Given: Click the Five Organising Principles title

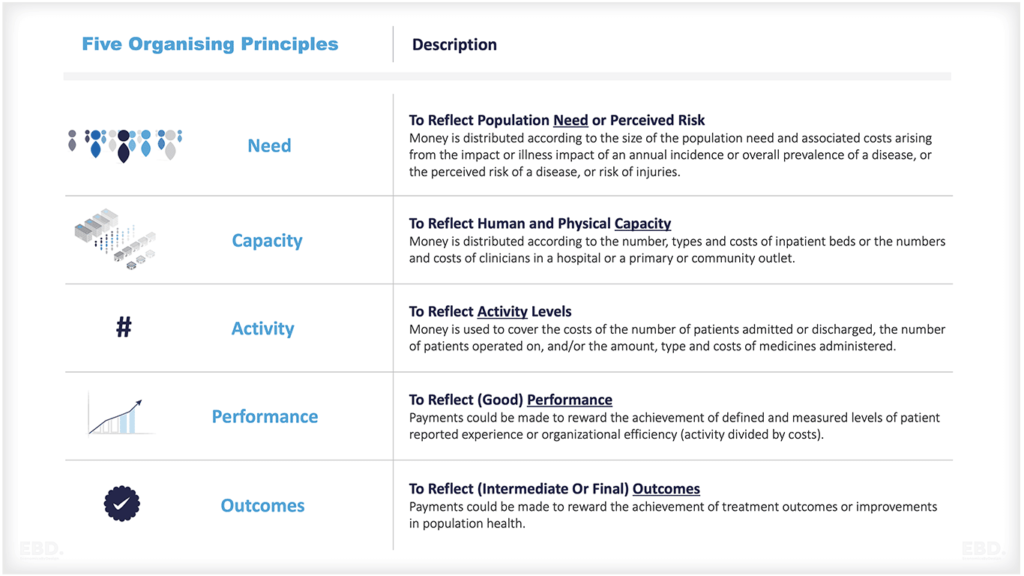Looking at the screenshot, I should pyautogui.click(x=210, y=44).
